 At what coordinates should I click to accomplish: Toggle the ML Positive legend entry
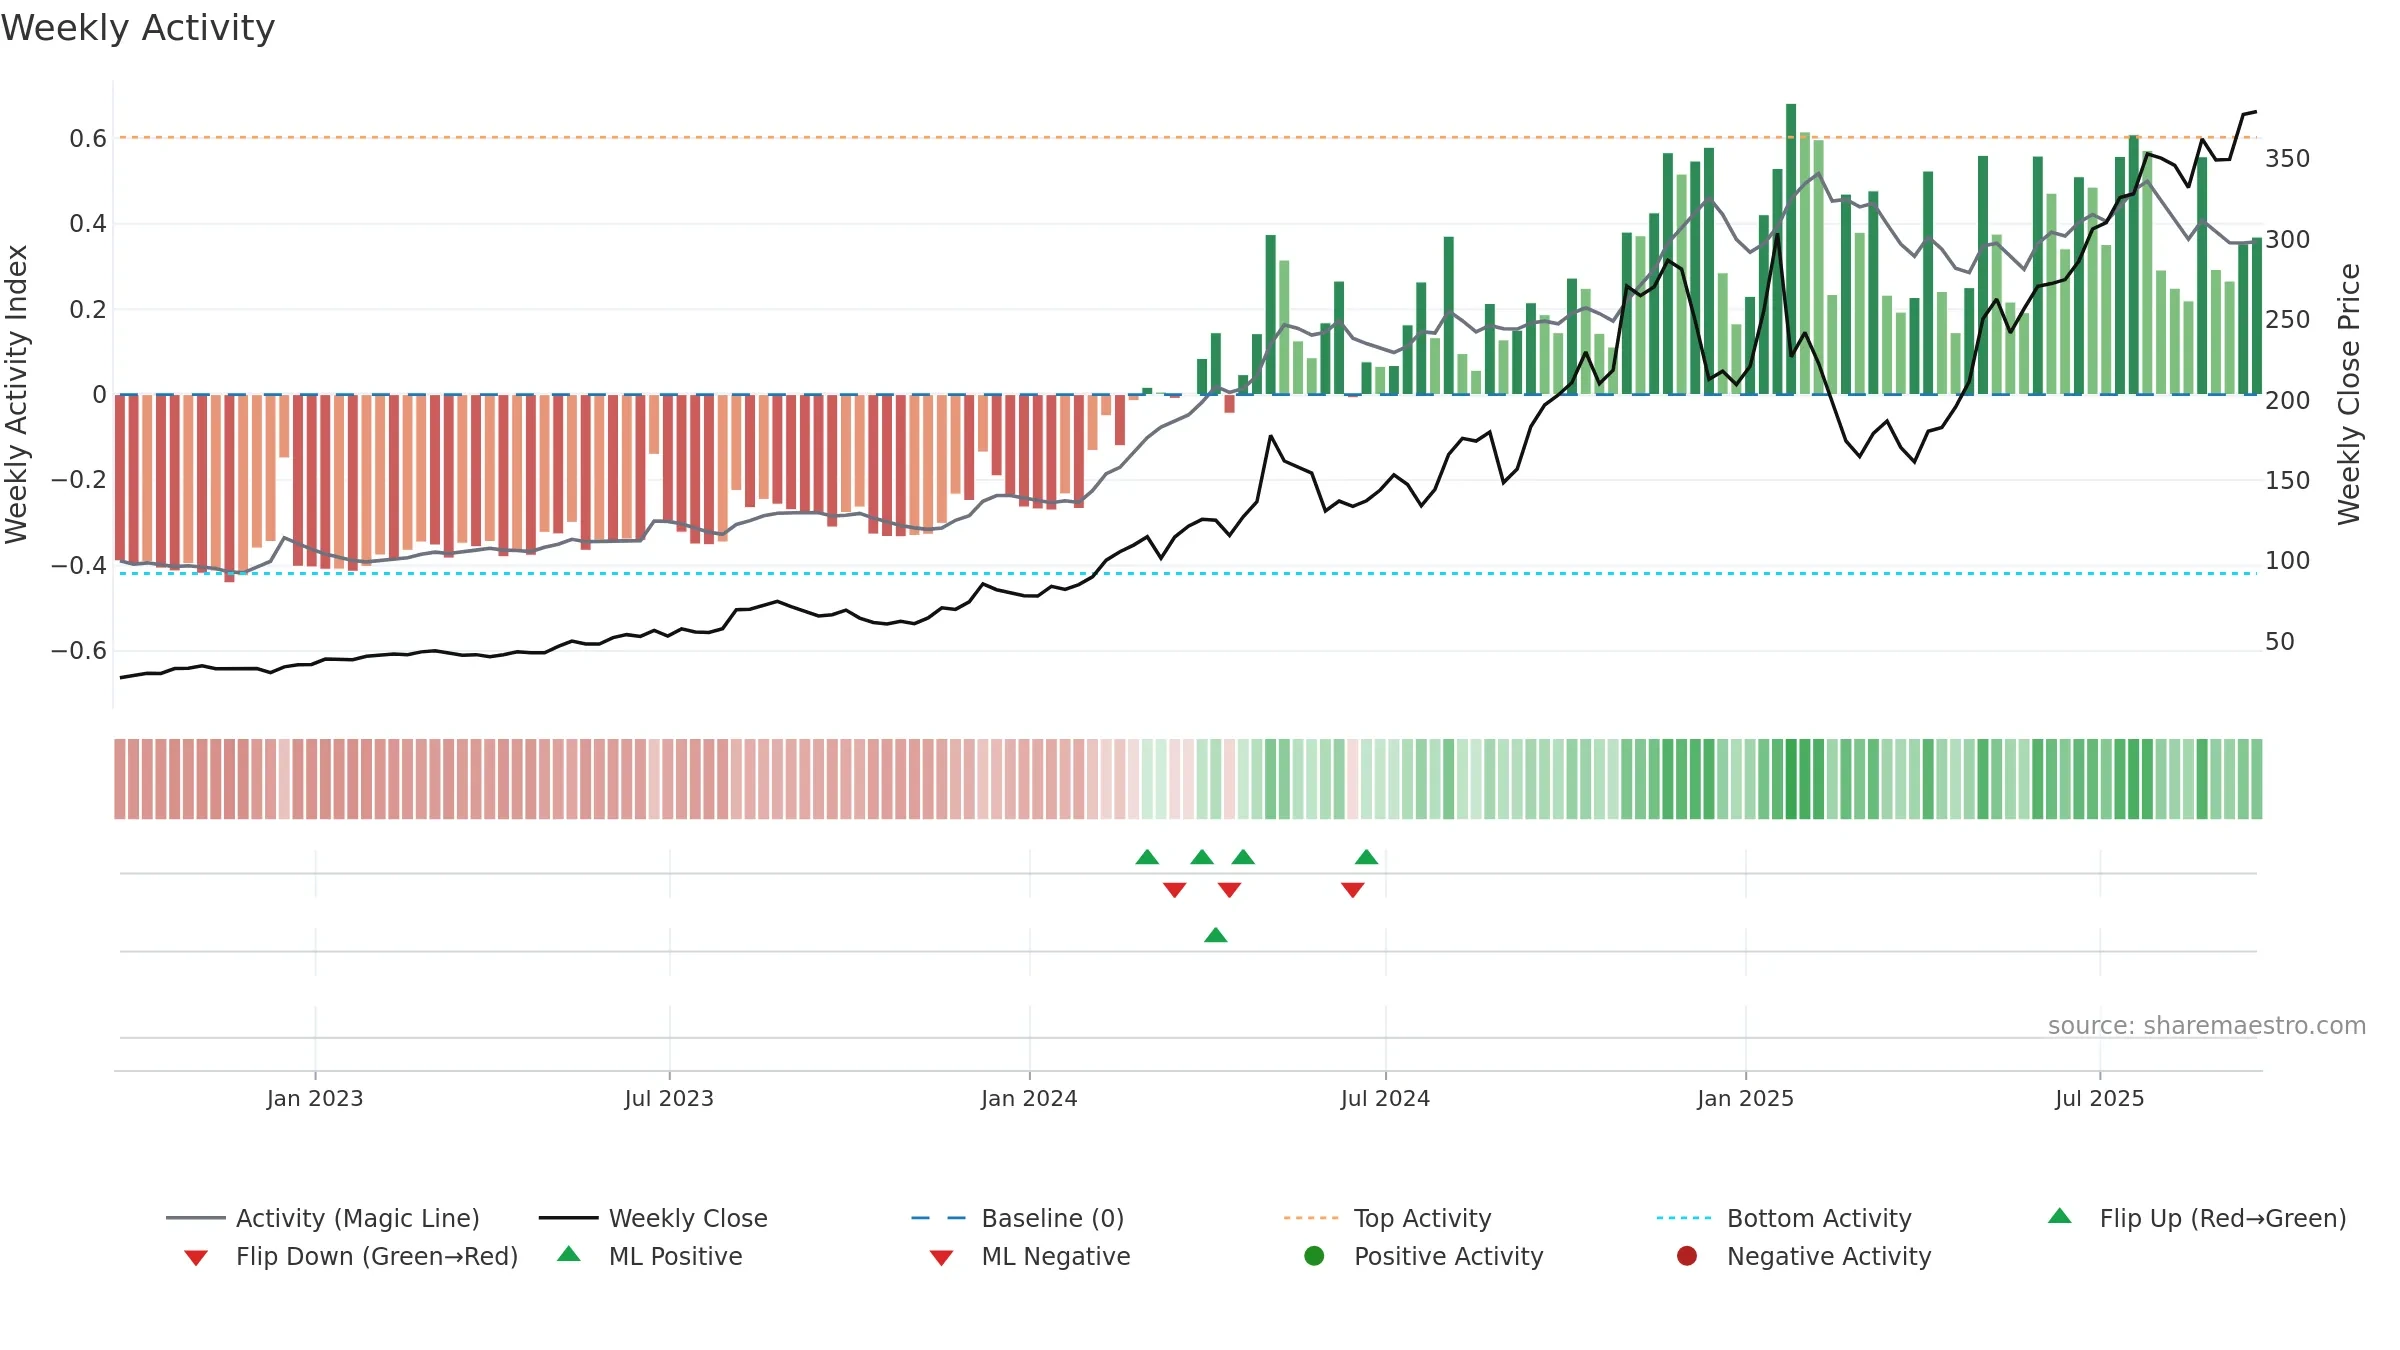(x=650, y=1256)
